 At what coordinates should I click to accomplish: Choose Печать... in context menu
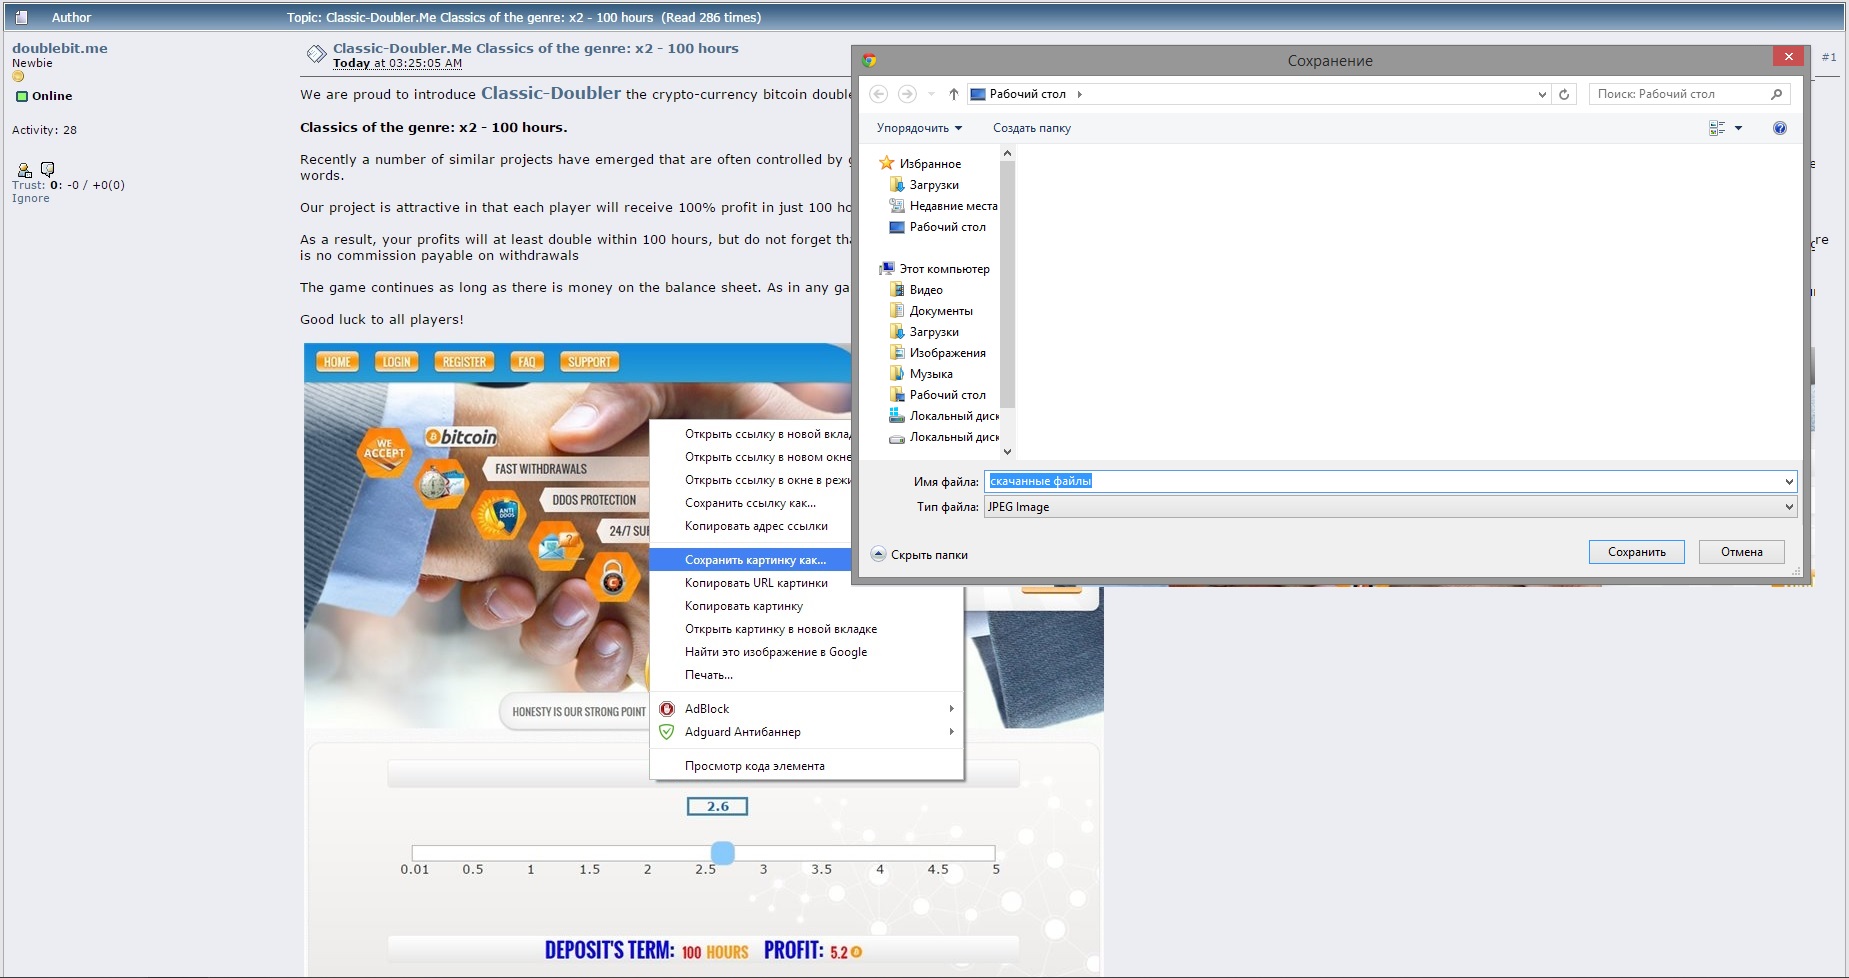click(709, 675)
